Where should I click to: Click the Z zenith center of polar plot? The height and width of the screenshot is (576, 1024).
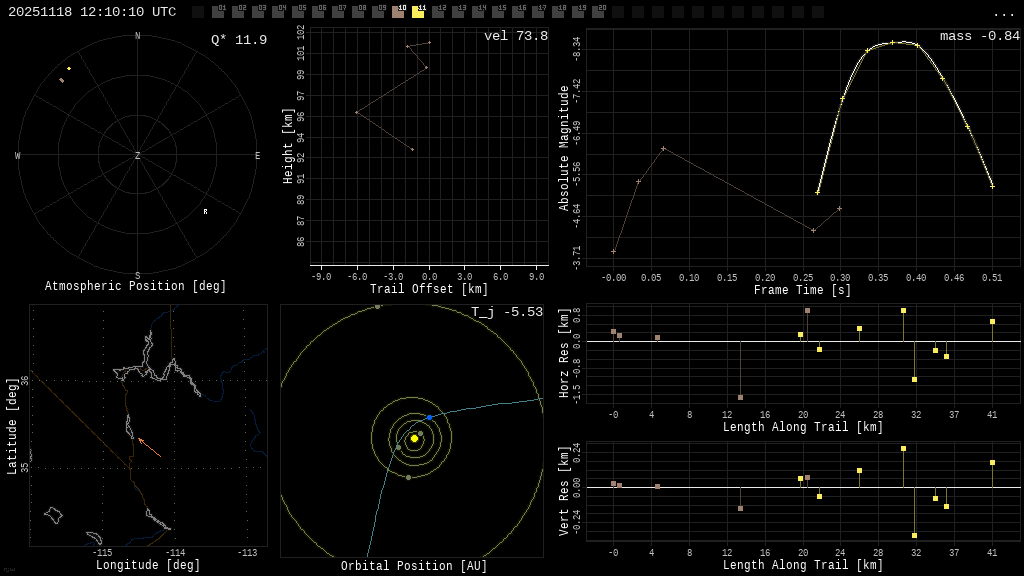[138, 156]
